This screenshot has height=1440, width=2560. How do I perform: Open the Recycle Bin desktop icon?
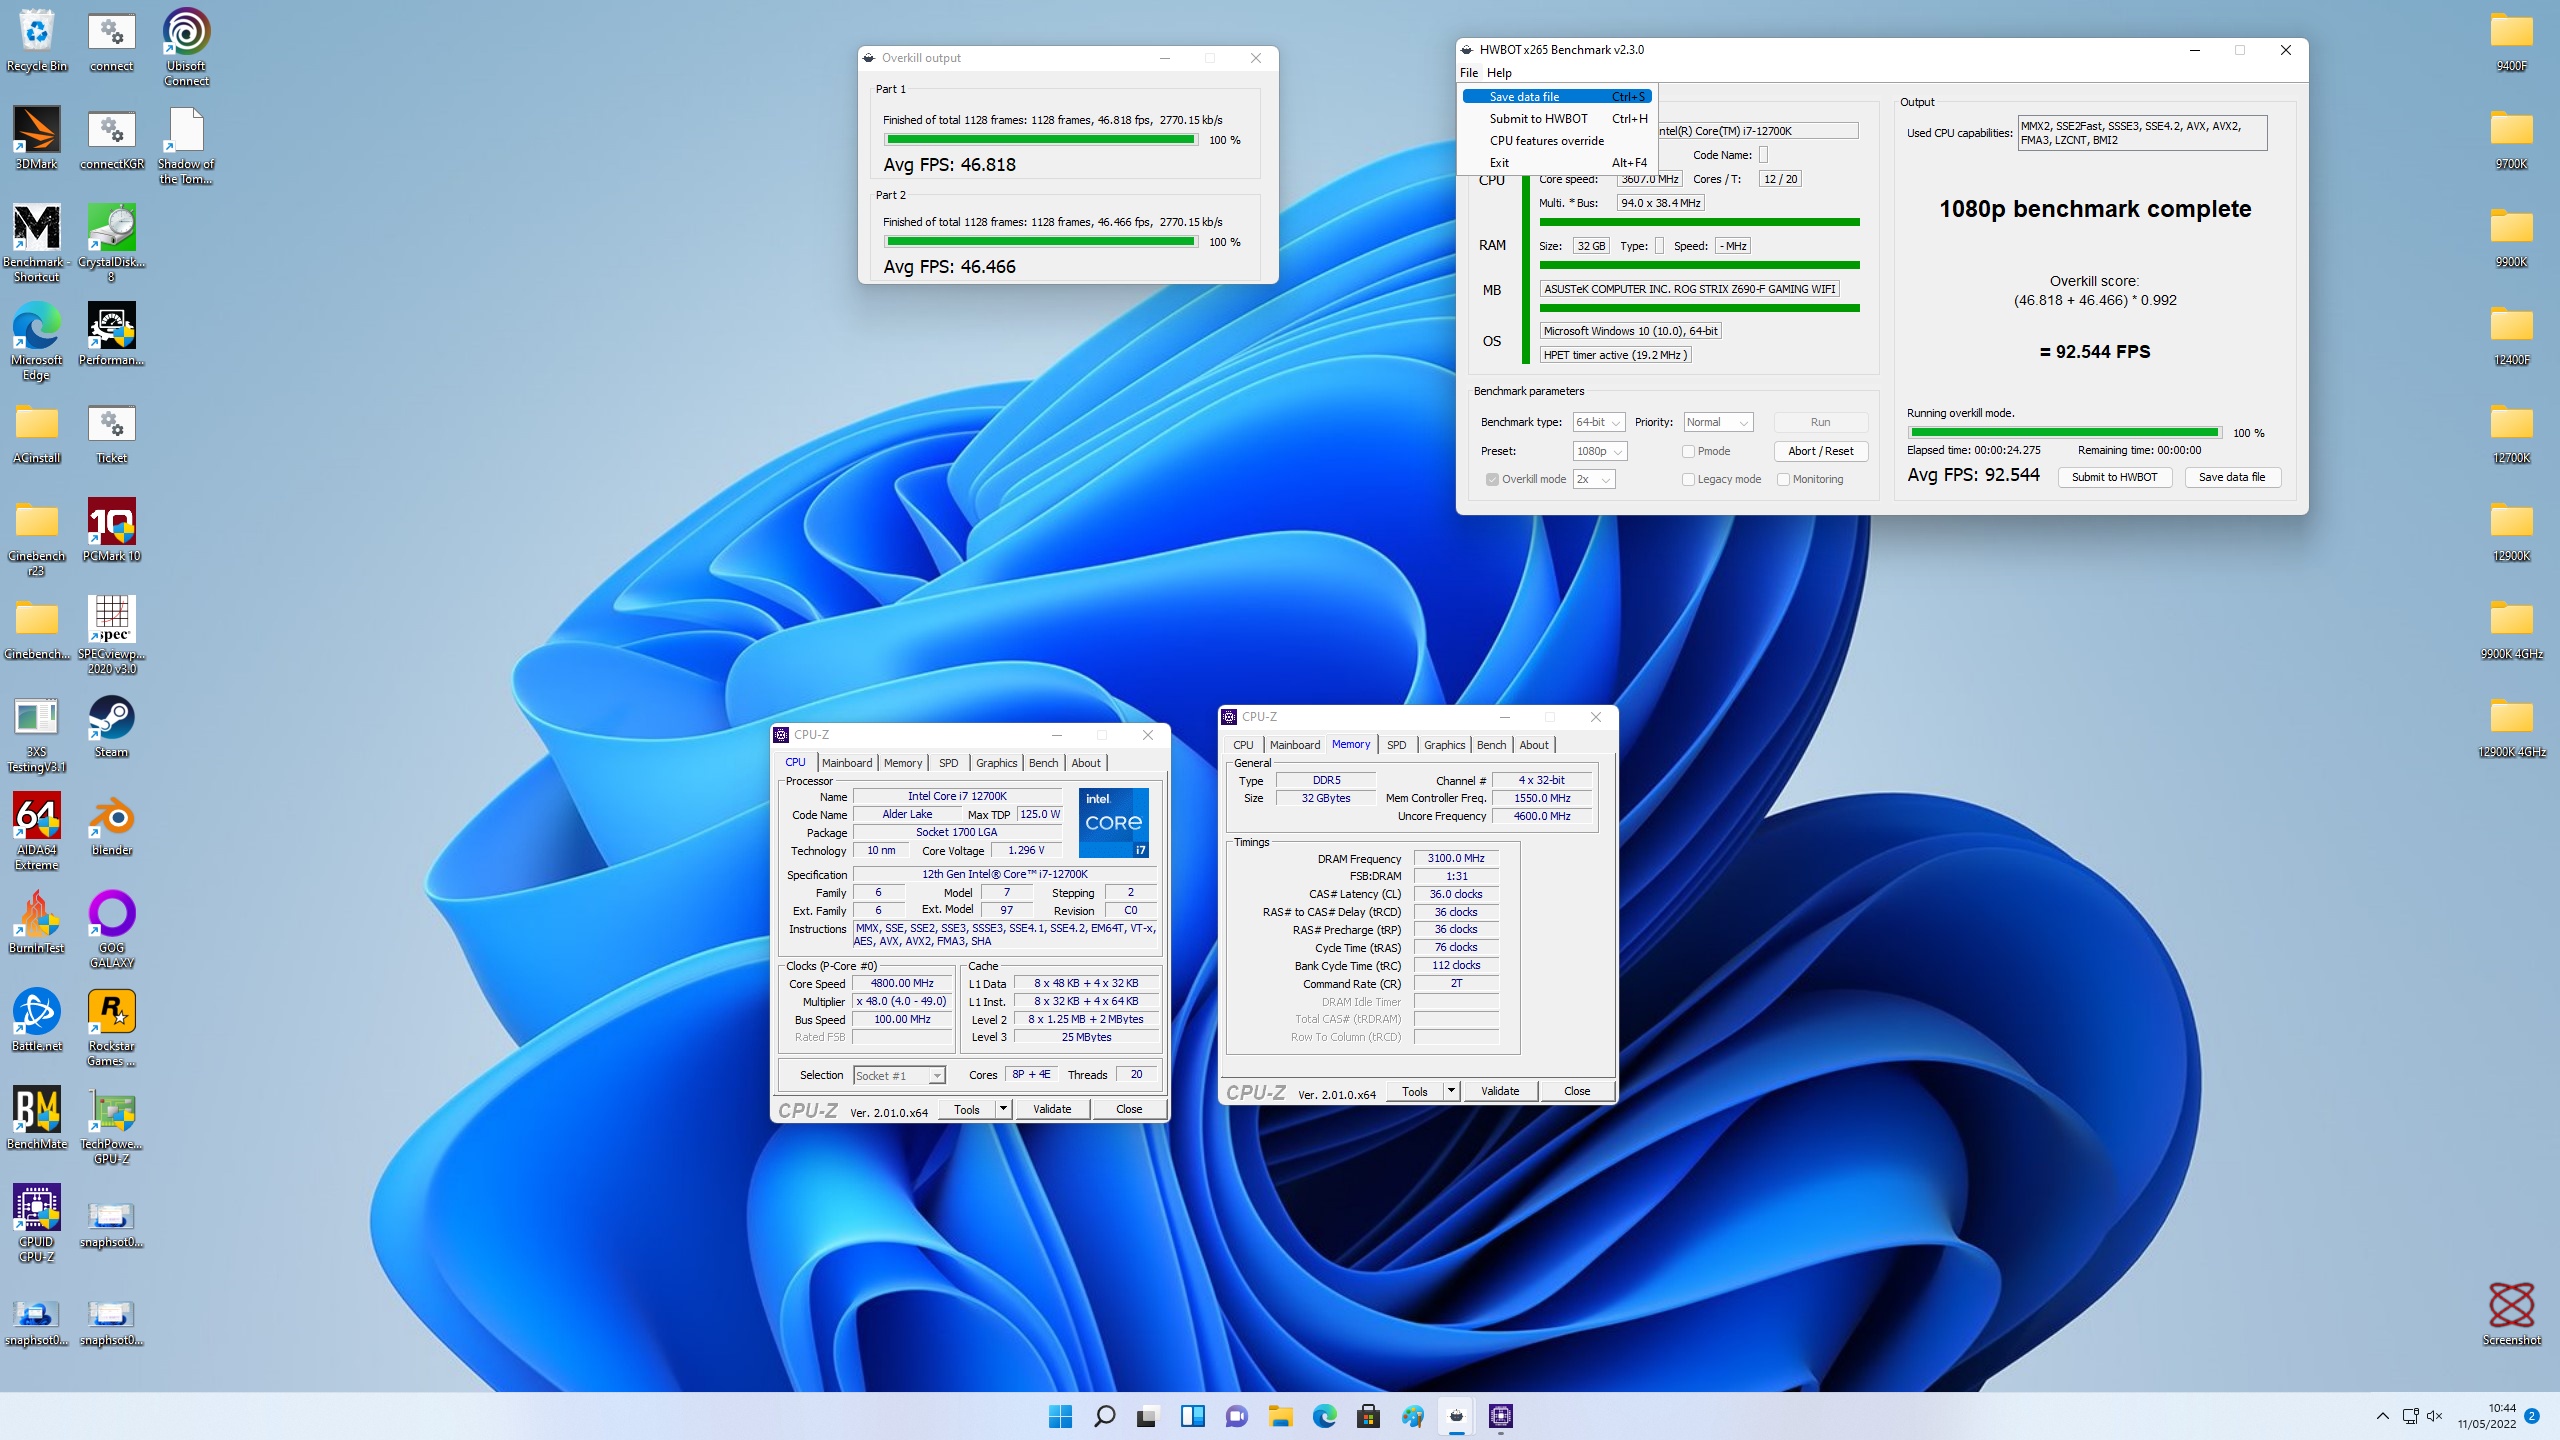37,41
